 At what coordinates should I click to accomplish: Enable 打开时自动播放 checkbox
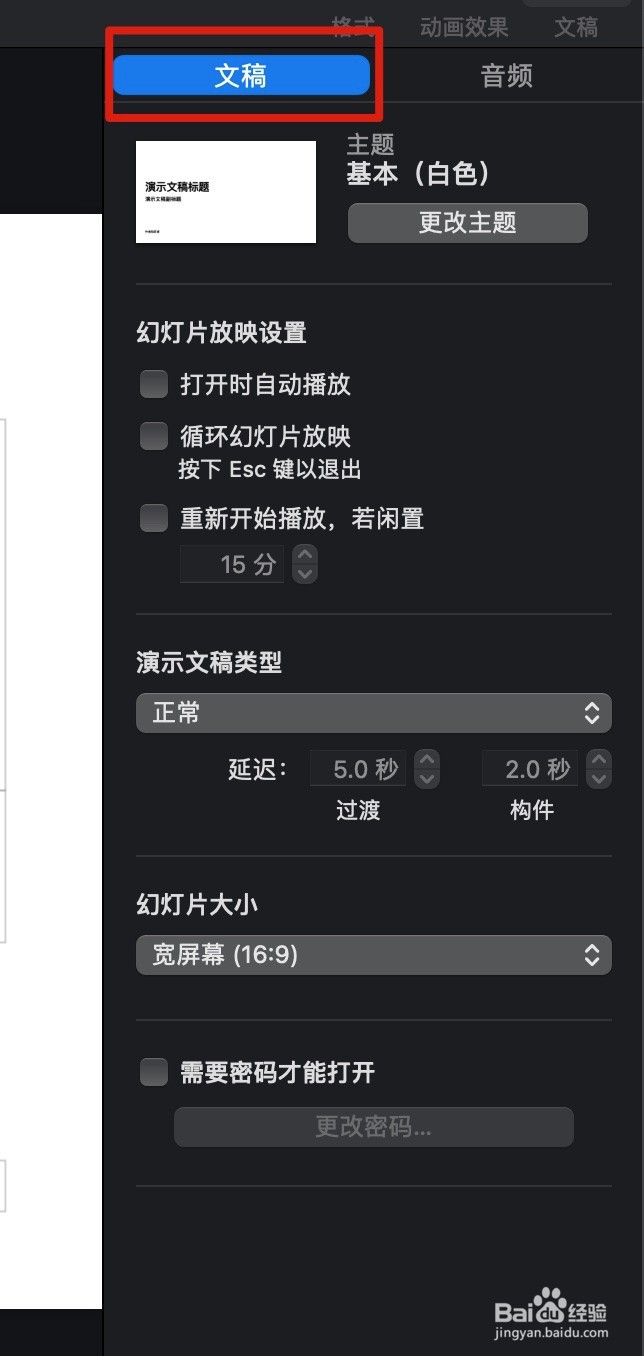coord(153,384)
